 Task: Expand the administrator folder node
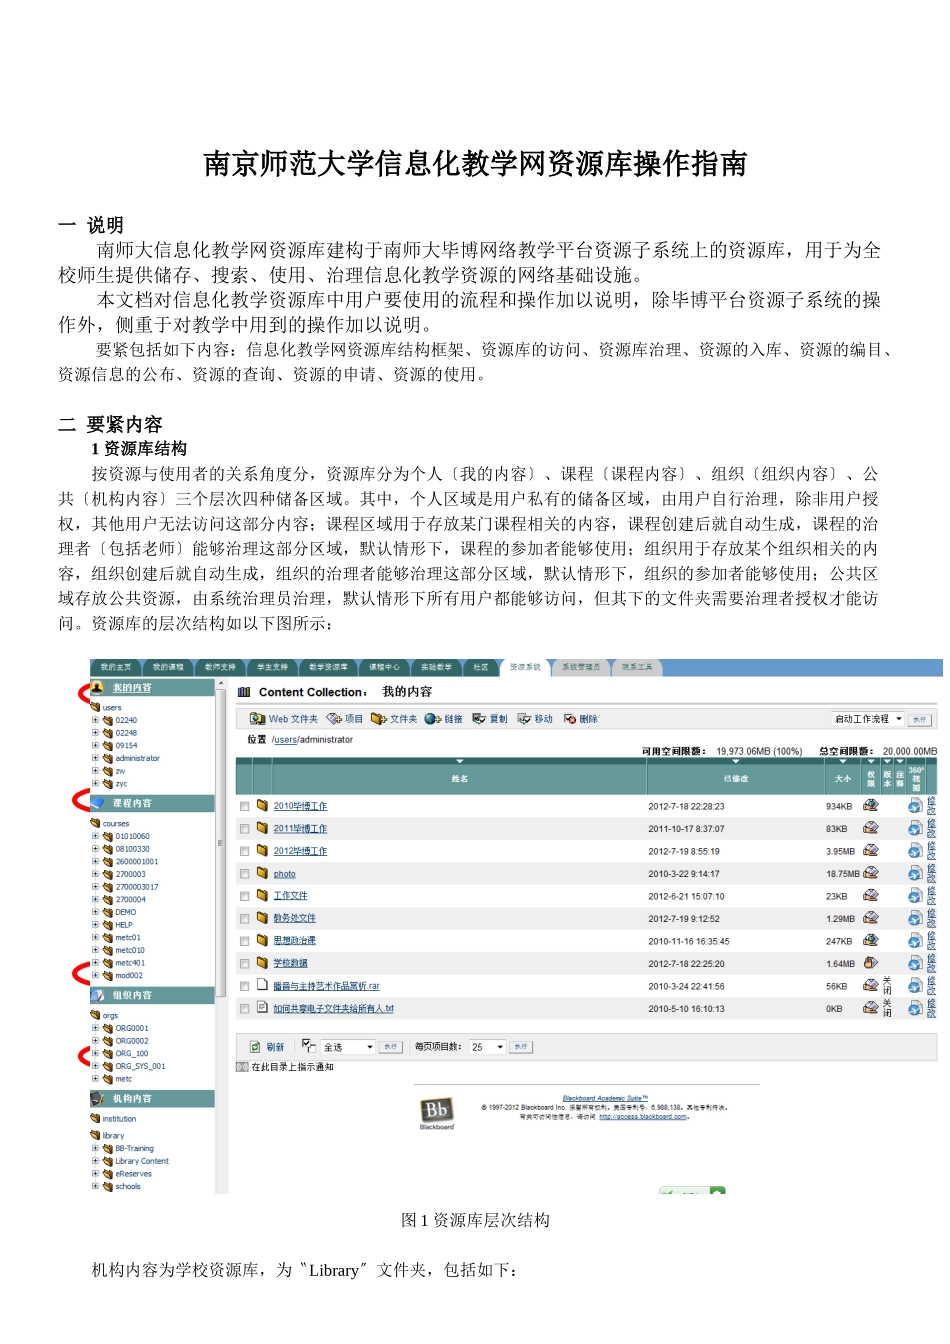tap(95, 758)
